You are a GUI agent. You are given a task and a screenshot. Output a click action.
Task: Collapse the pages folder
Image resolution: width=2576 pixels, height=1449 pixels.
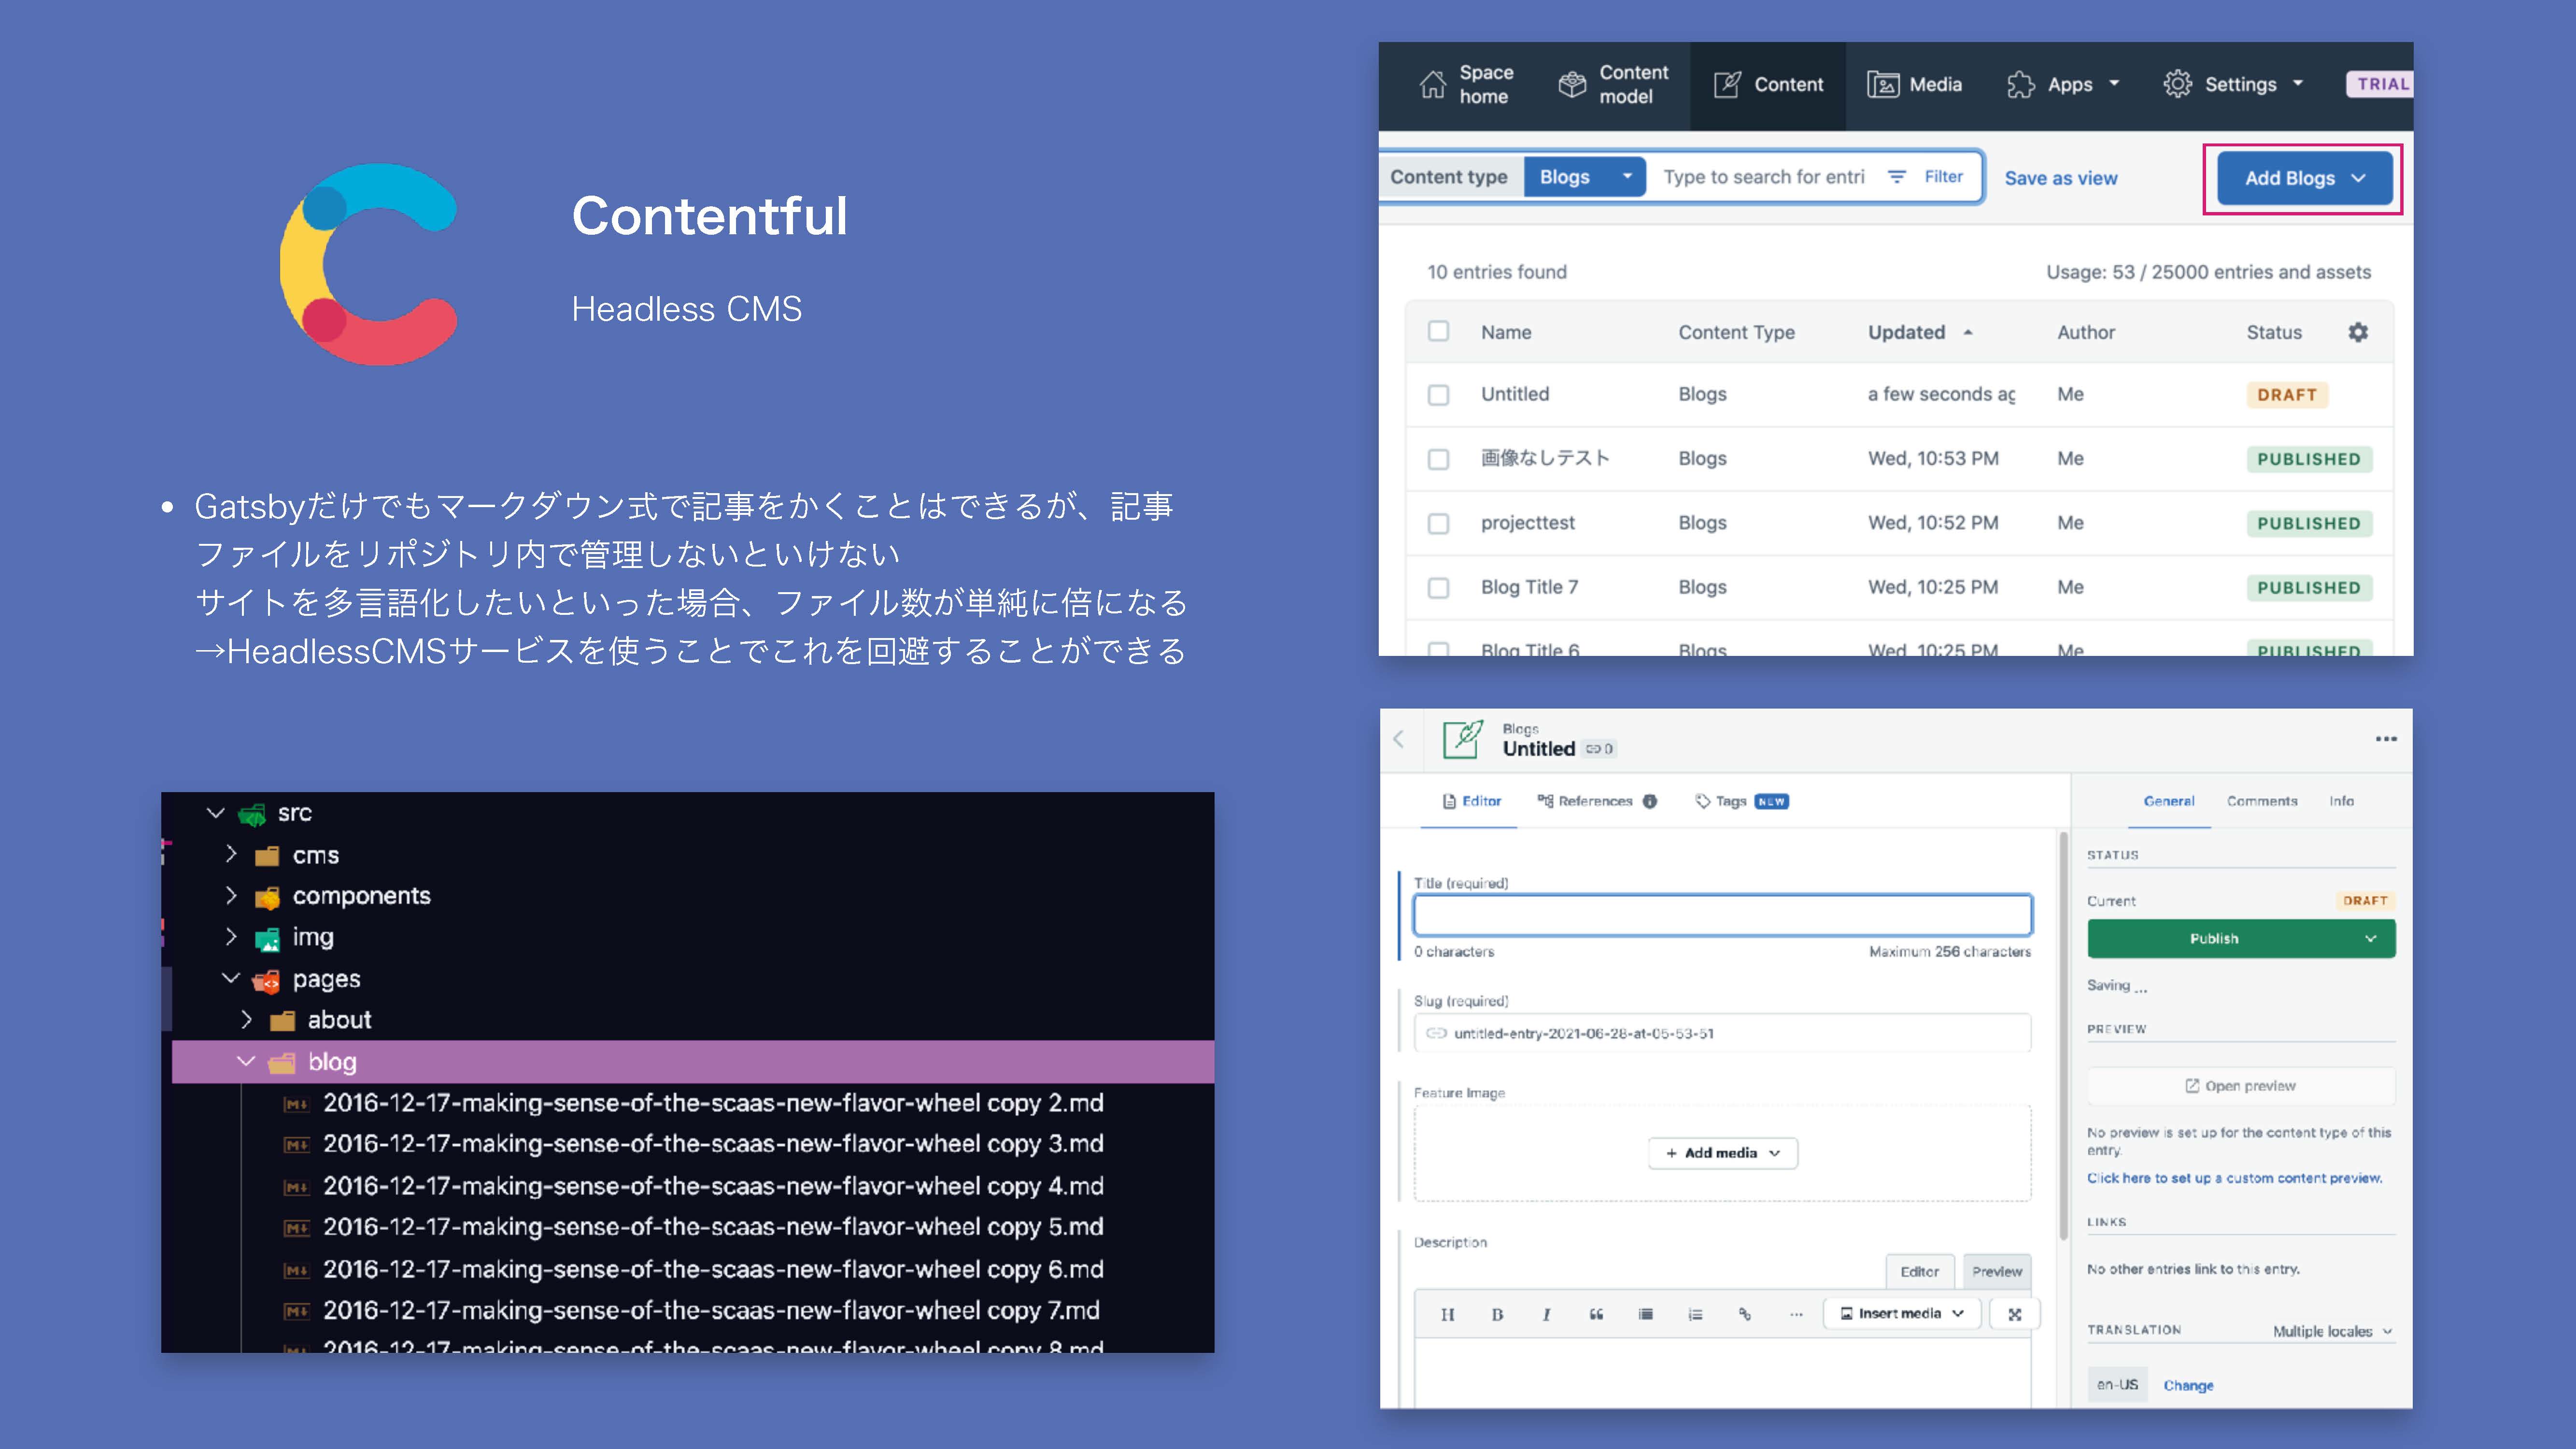point(231,978)
